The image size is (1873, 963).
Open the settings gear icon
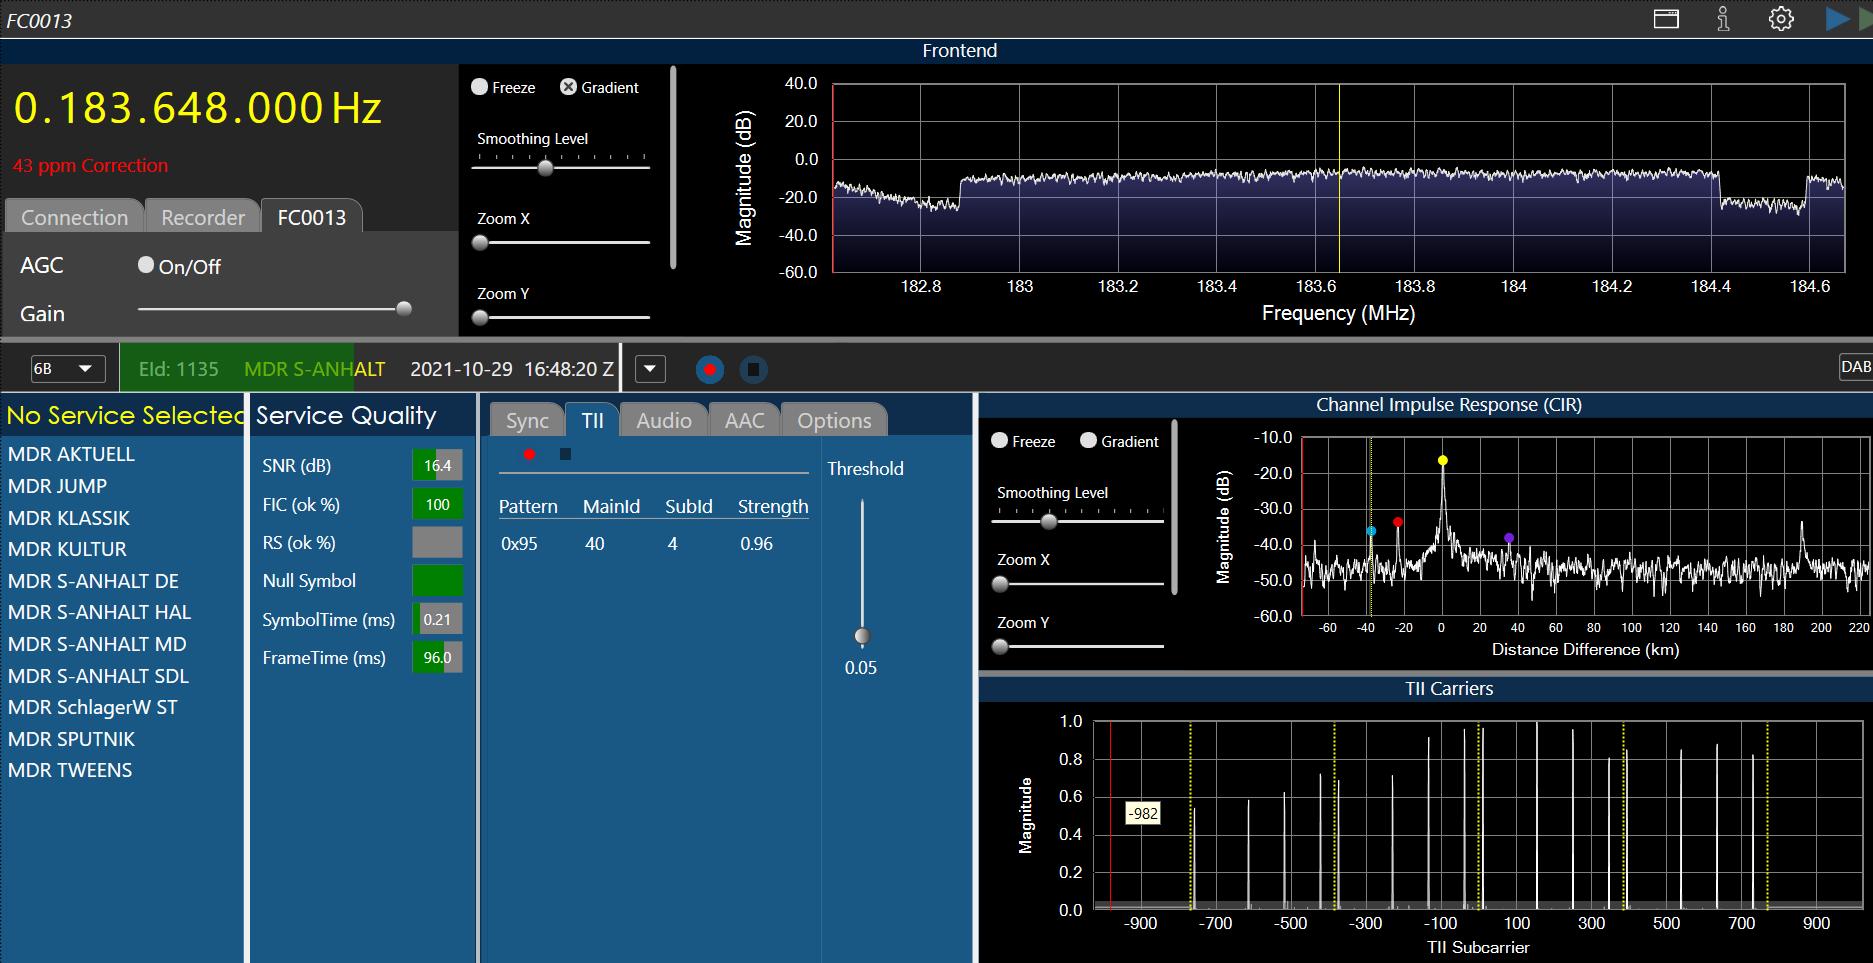pyautogui.click(x=1781, y=19)
